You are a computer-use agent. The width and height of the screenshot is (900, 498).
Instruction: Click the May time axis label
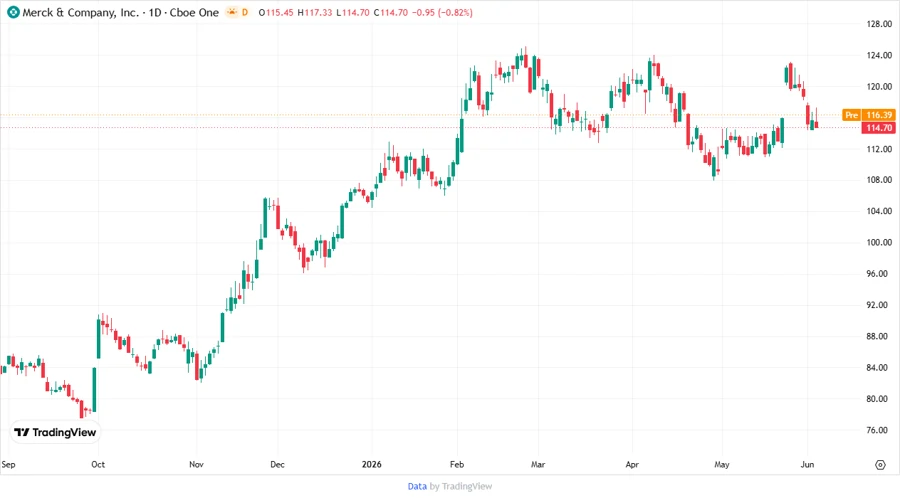tap(722, 465)
